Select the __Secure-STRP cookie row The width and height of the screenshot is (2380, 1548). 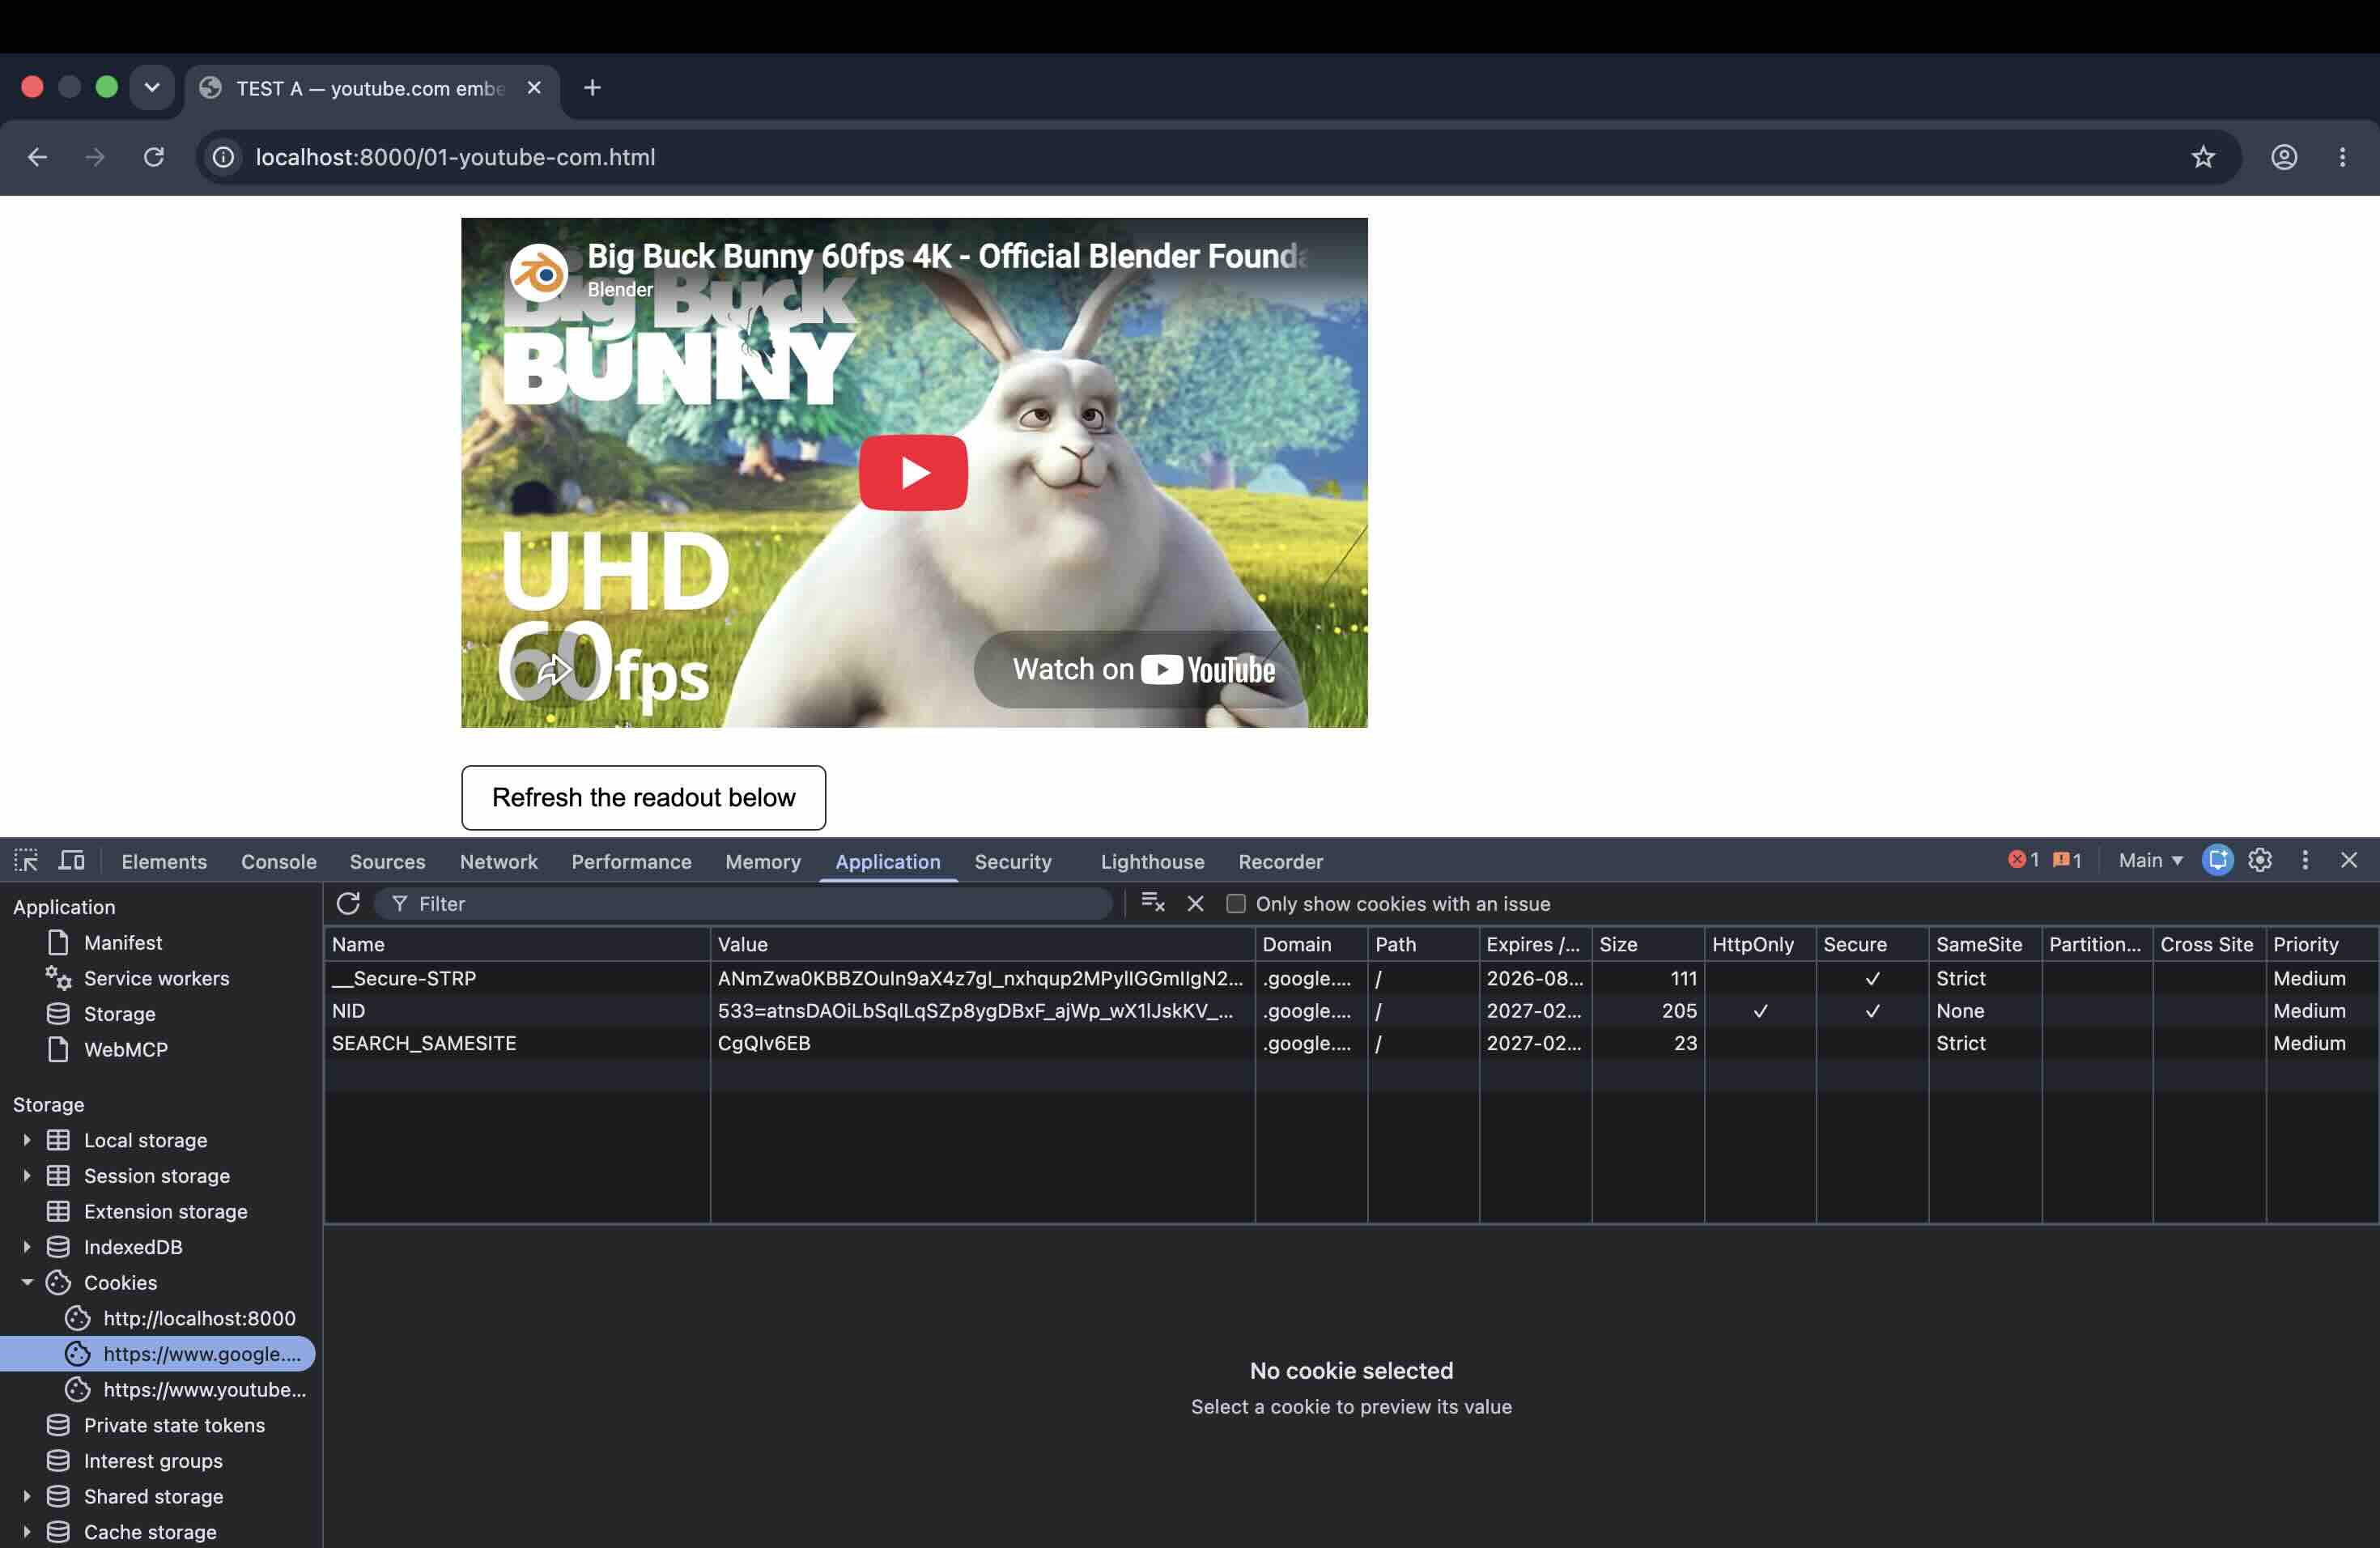(x=1350, y=978)
